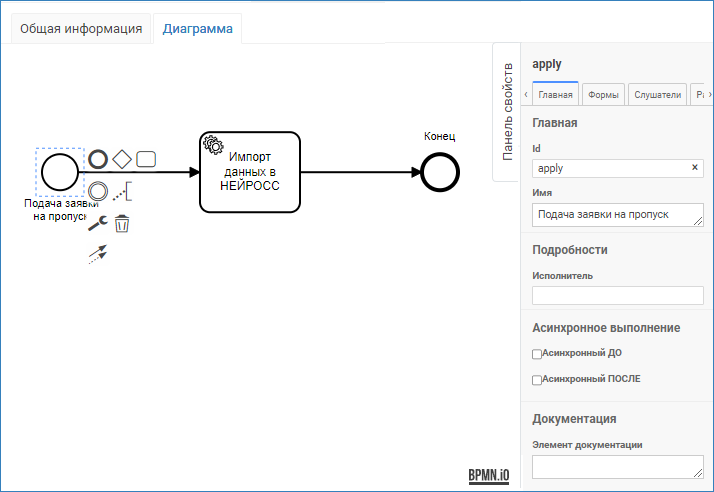
Task: Activate connect arrows tool
Action: coord(98,255)
